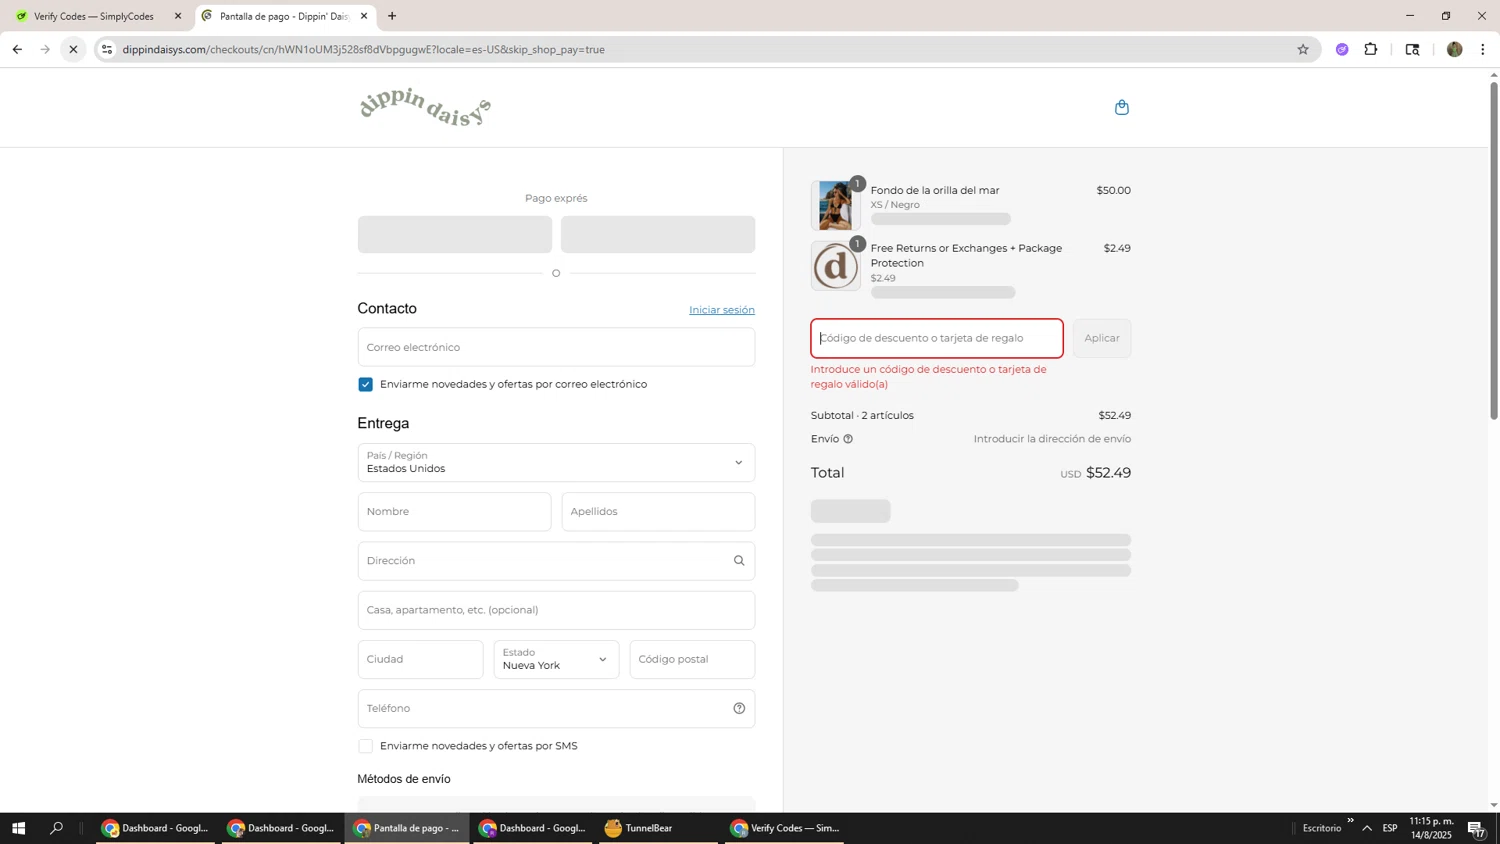Click the "Métodos de envío" heading
The image size is (1500, 844).
[404, 779]
